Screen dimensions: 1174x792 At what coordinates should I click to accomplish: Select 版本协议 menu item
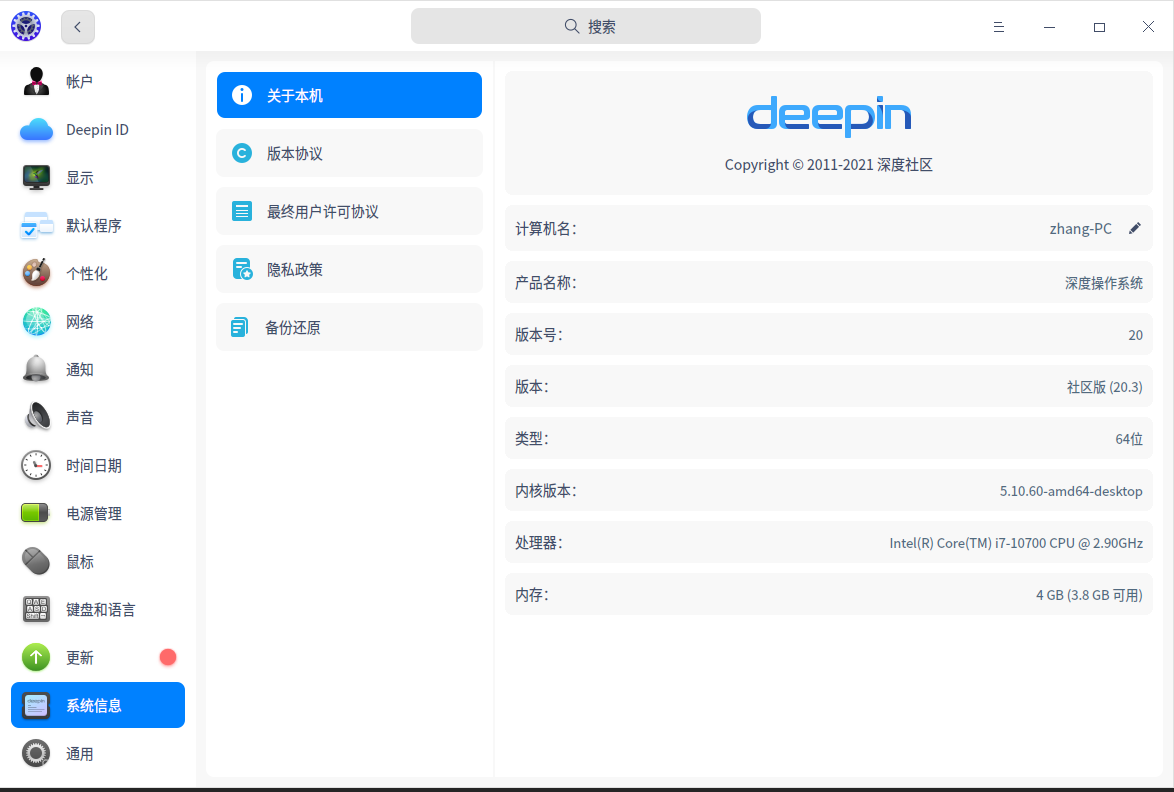coord(349,153)
